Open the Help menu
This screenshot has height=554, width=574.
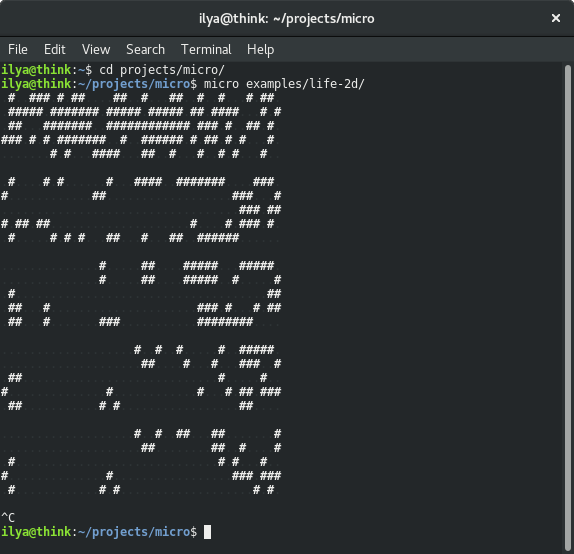click(x=260, y=49)
